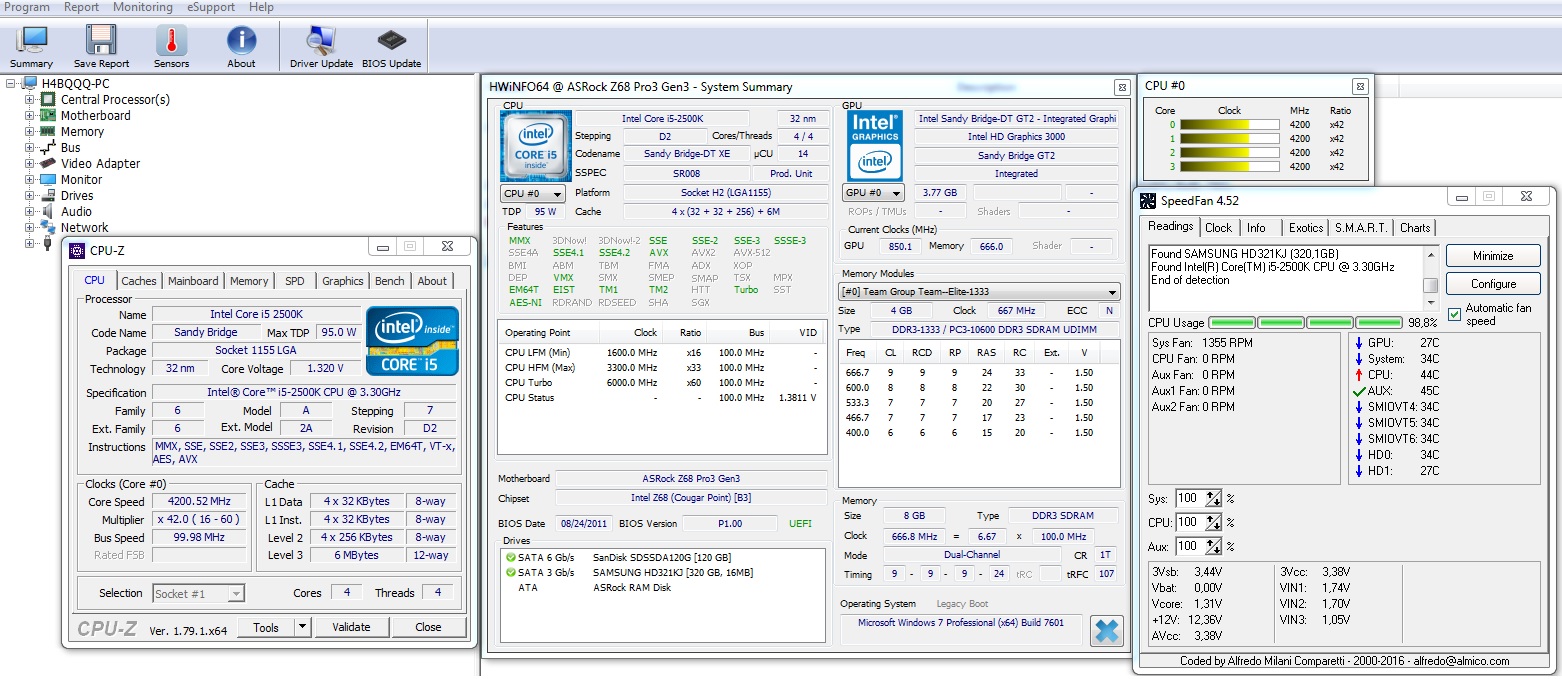Select the Video Adapter tree icon
Image resolution: width=1562 pixels, height=679 pixels.
(47, 163)
